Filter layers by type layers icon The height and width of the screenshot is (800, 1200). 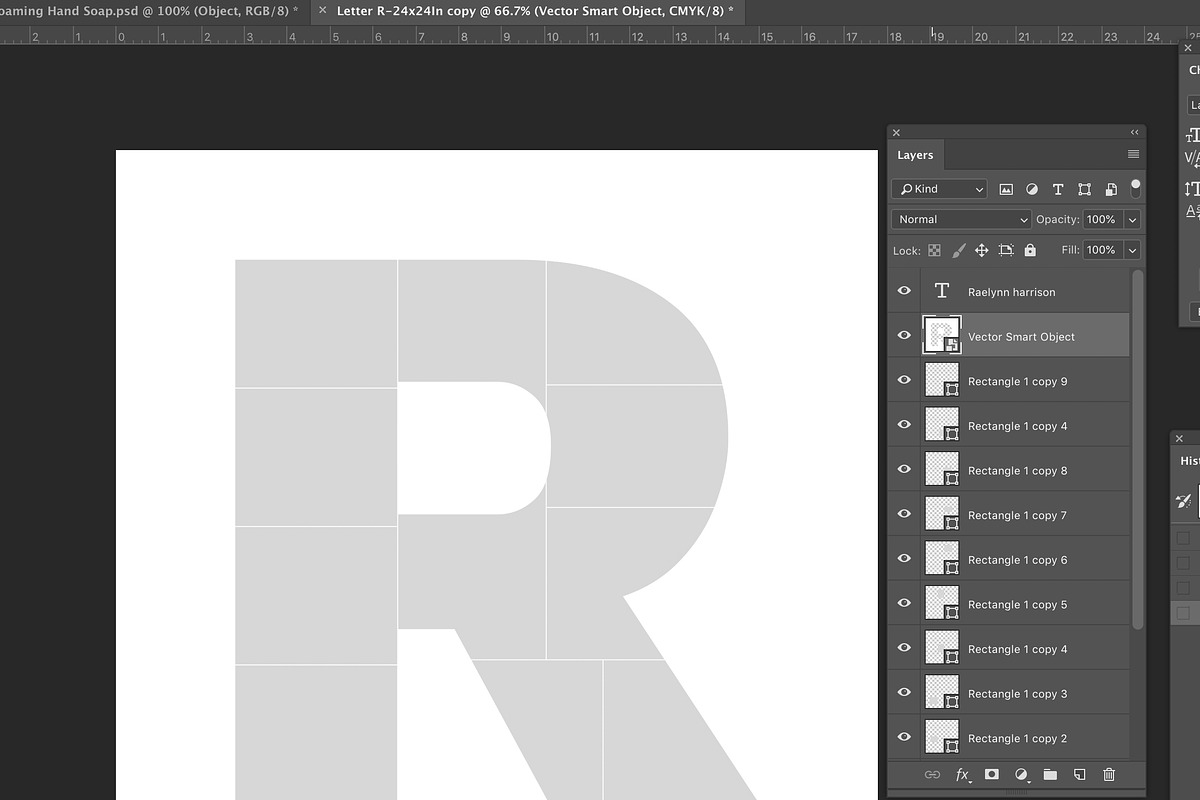[x=1058, y=189]
